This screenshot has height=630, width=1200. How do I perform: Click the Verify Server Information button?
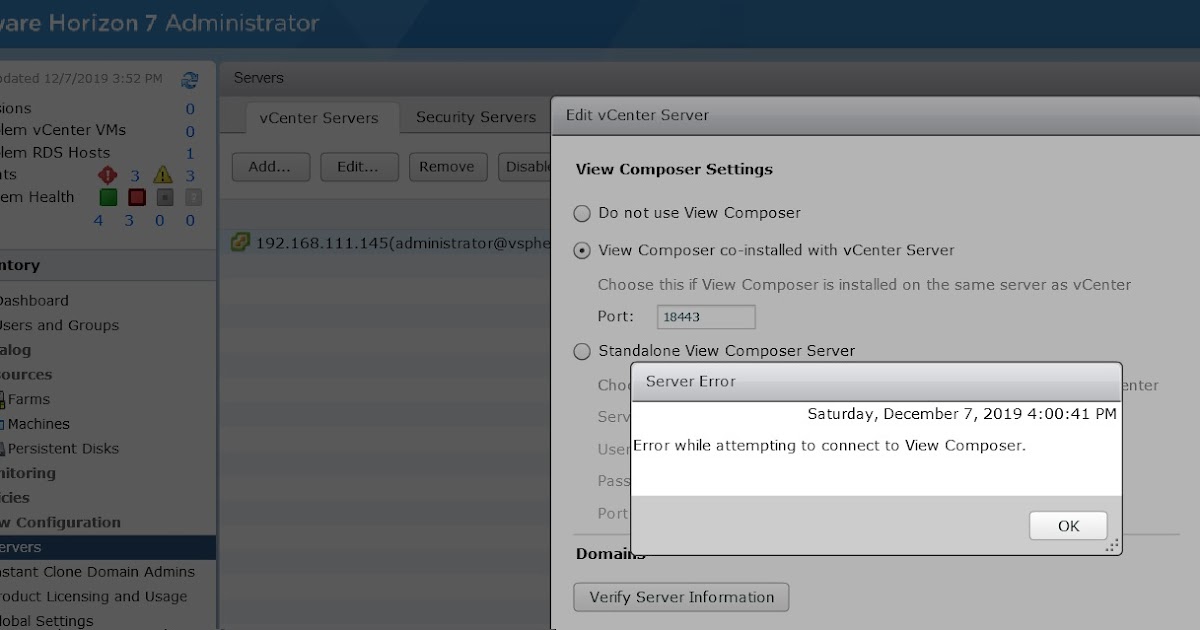[x=681, y=597]
